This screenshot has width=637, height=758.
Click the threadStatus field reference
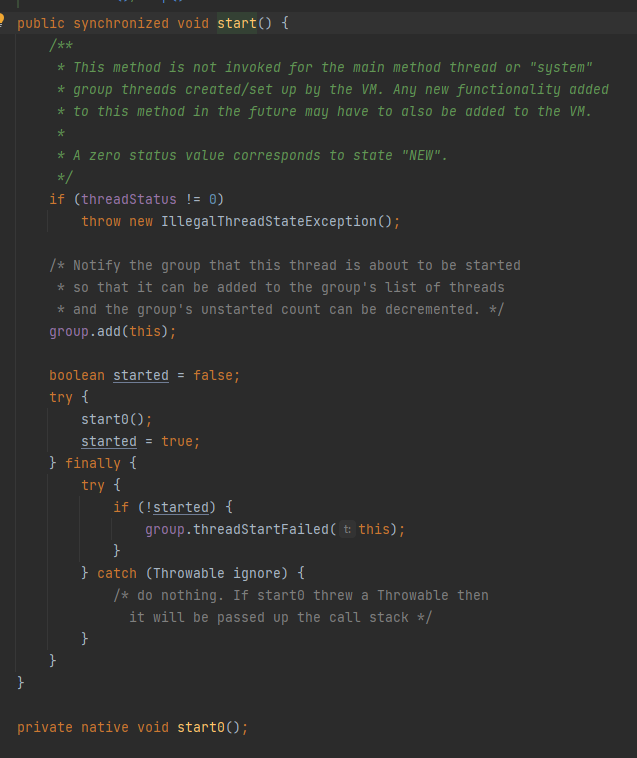(x=129, y=199)
